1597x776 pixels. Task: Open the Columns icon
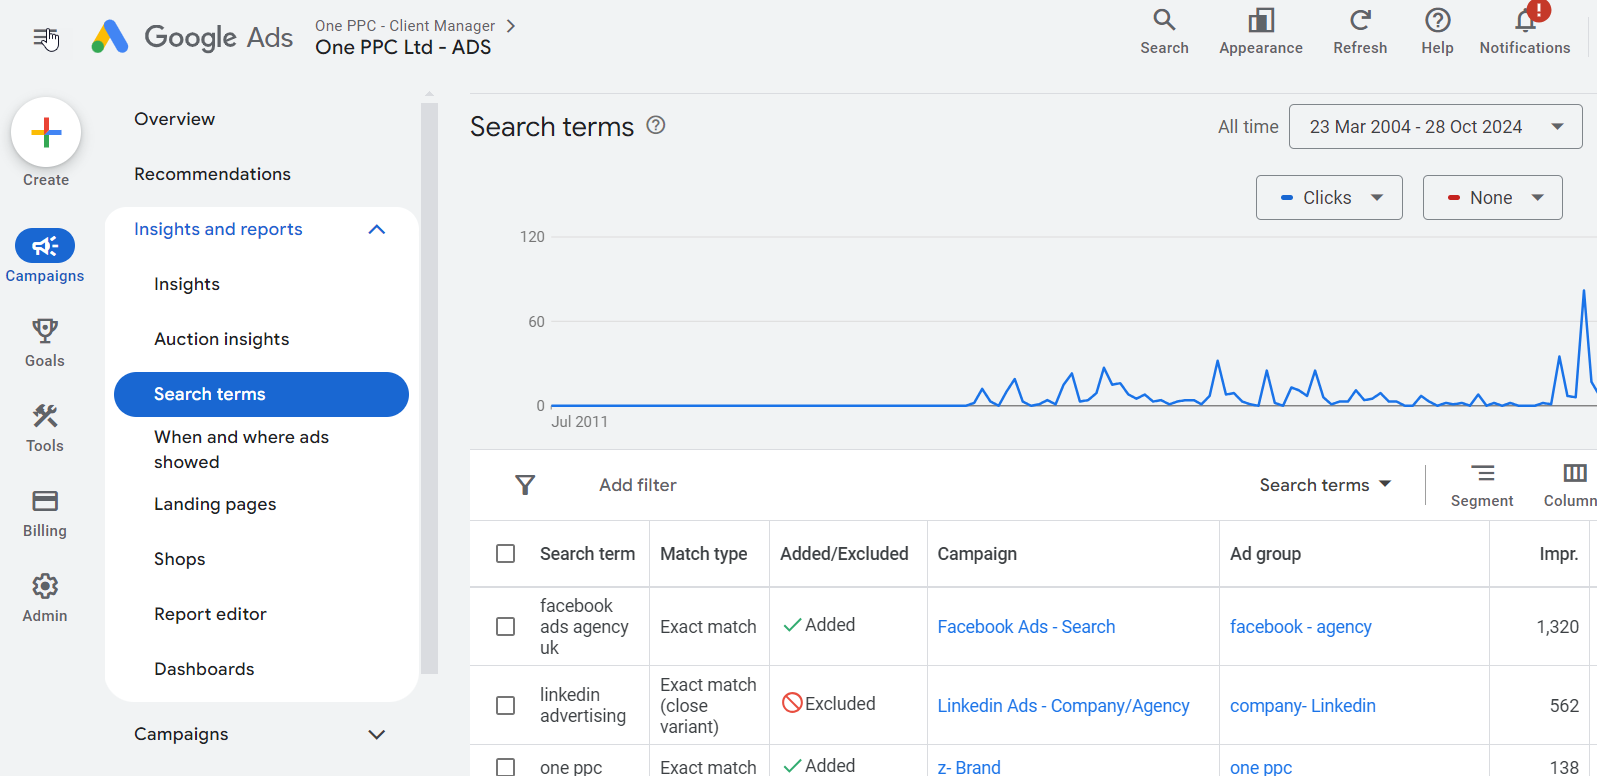[1575, 473]
